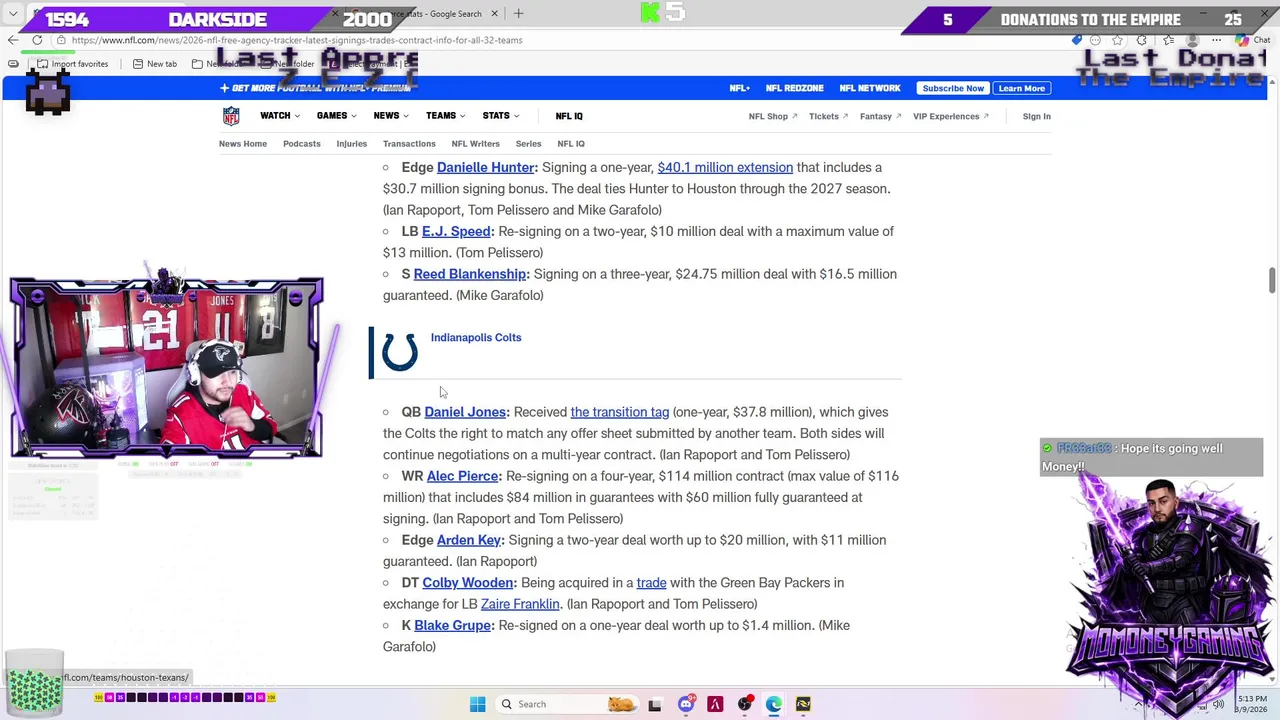This screenshot has width=1280, height=720.
Task: Go to News Home subnav
Action: 243,144
